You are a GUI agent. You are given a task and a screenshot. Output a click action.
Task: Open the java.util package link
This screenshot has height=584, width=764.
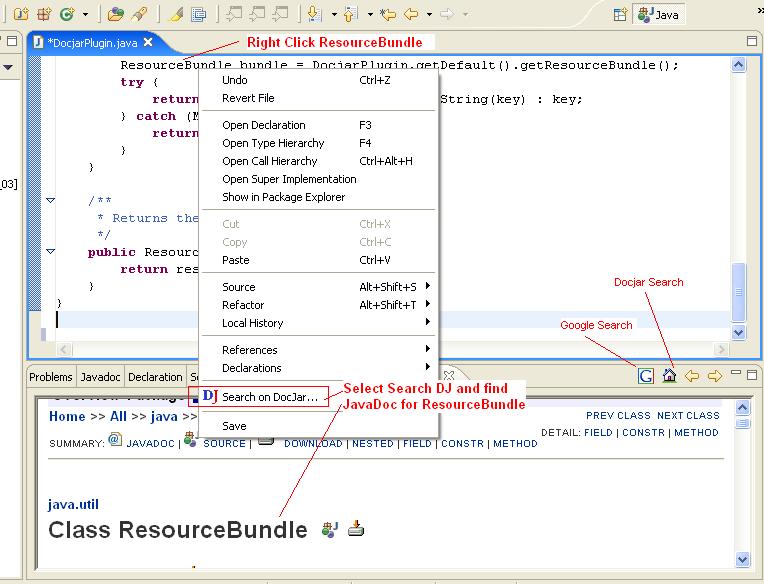tap(73, 505)
